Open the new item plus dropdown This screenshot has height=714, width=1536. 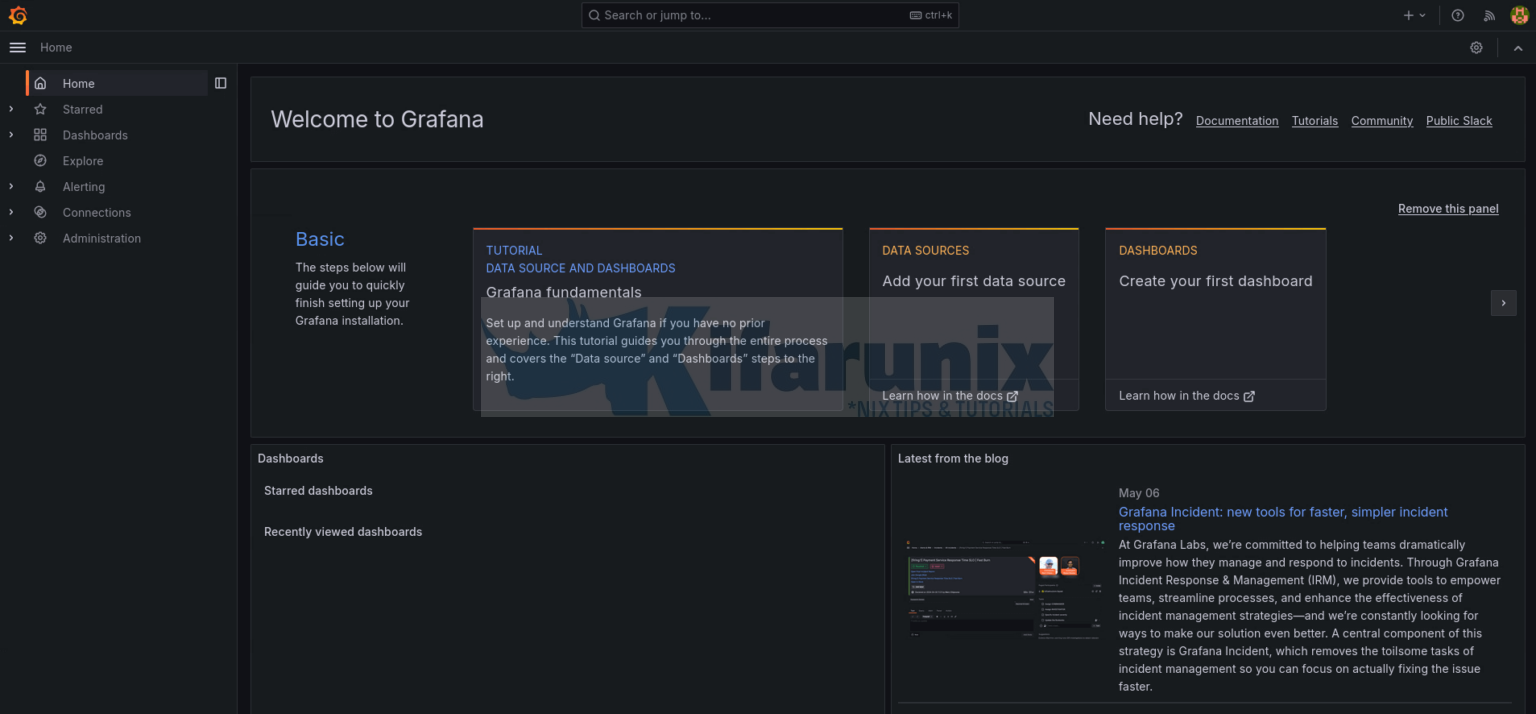[x=1414, y=15]
